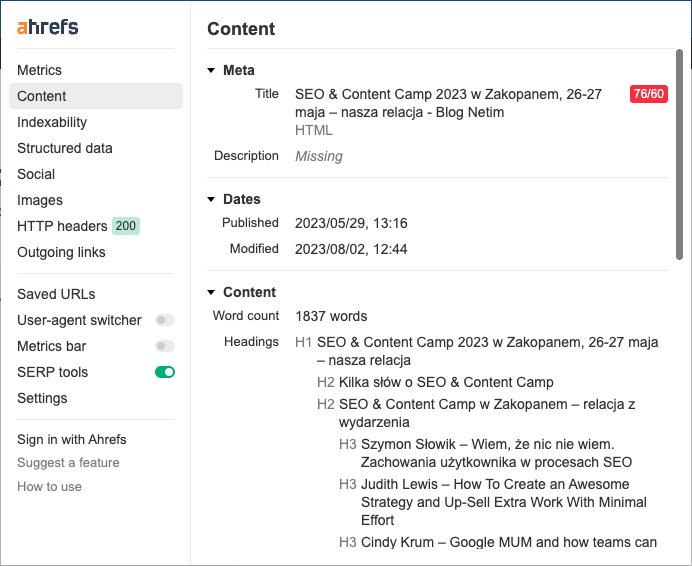
Task: Open Settings
Action: (42, 398)
